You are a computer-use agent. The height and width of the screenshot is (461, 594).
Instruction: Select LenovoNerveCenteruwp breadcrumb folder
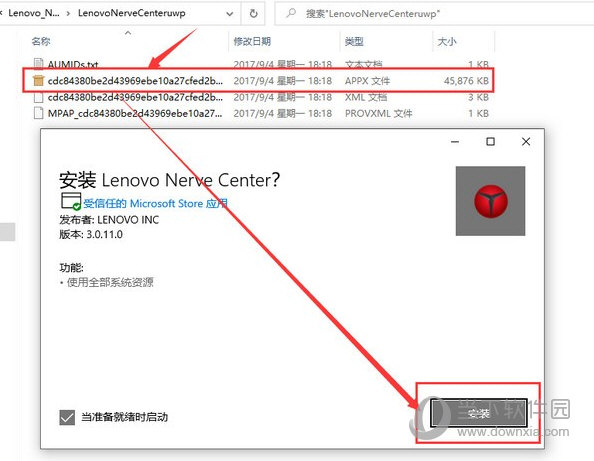[131, 13]
